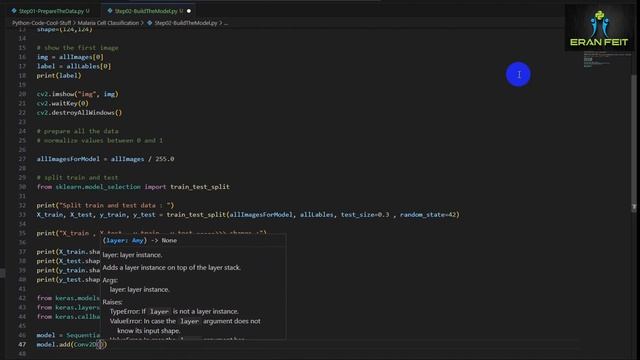The height and width of the screenshot is (360, 640).
Task: Click Python file icon on Step01 tab
Action: [x=14, y=11]
